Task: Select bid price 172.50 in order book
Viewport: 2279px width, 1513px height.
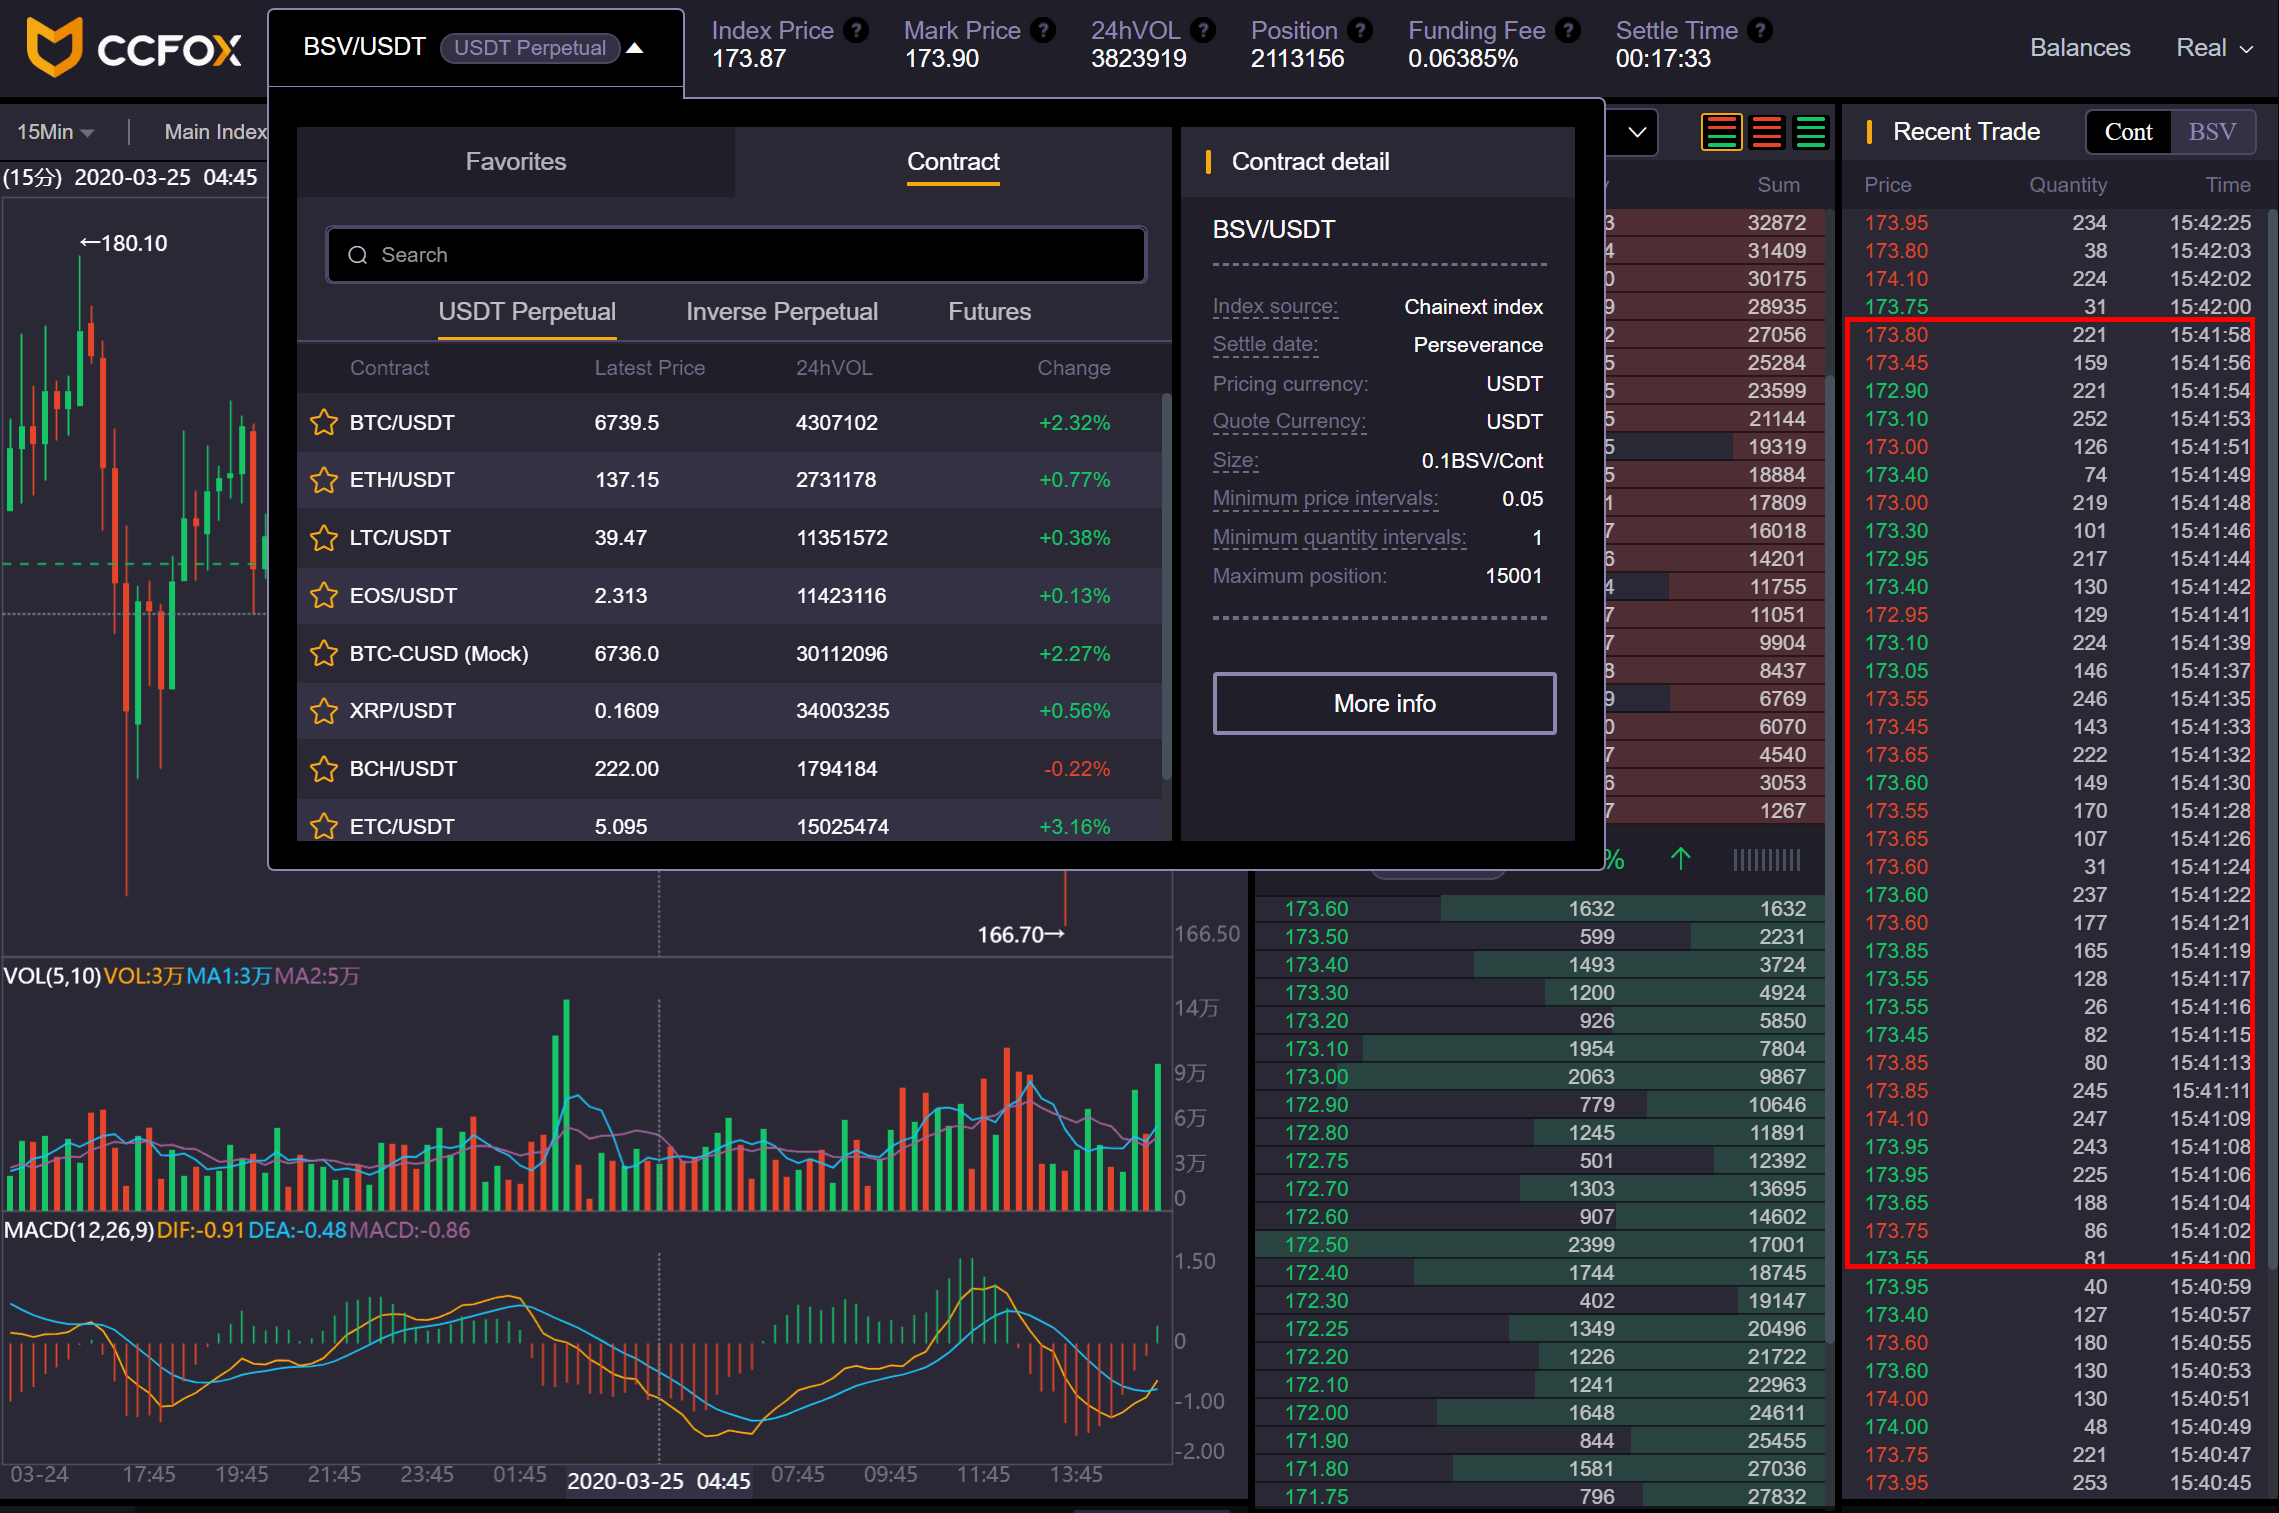Action: (x=1316, y=1245)
